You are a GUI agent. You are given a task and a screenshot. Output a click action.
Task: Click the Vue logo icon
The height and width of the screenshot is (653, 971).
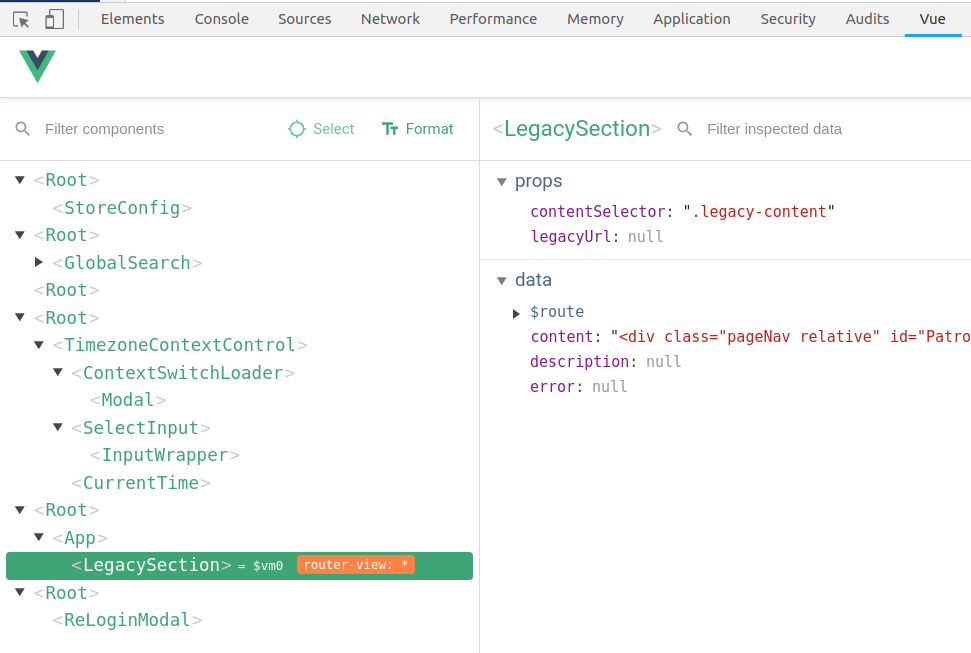click(37, 66)
